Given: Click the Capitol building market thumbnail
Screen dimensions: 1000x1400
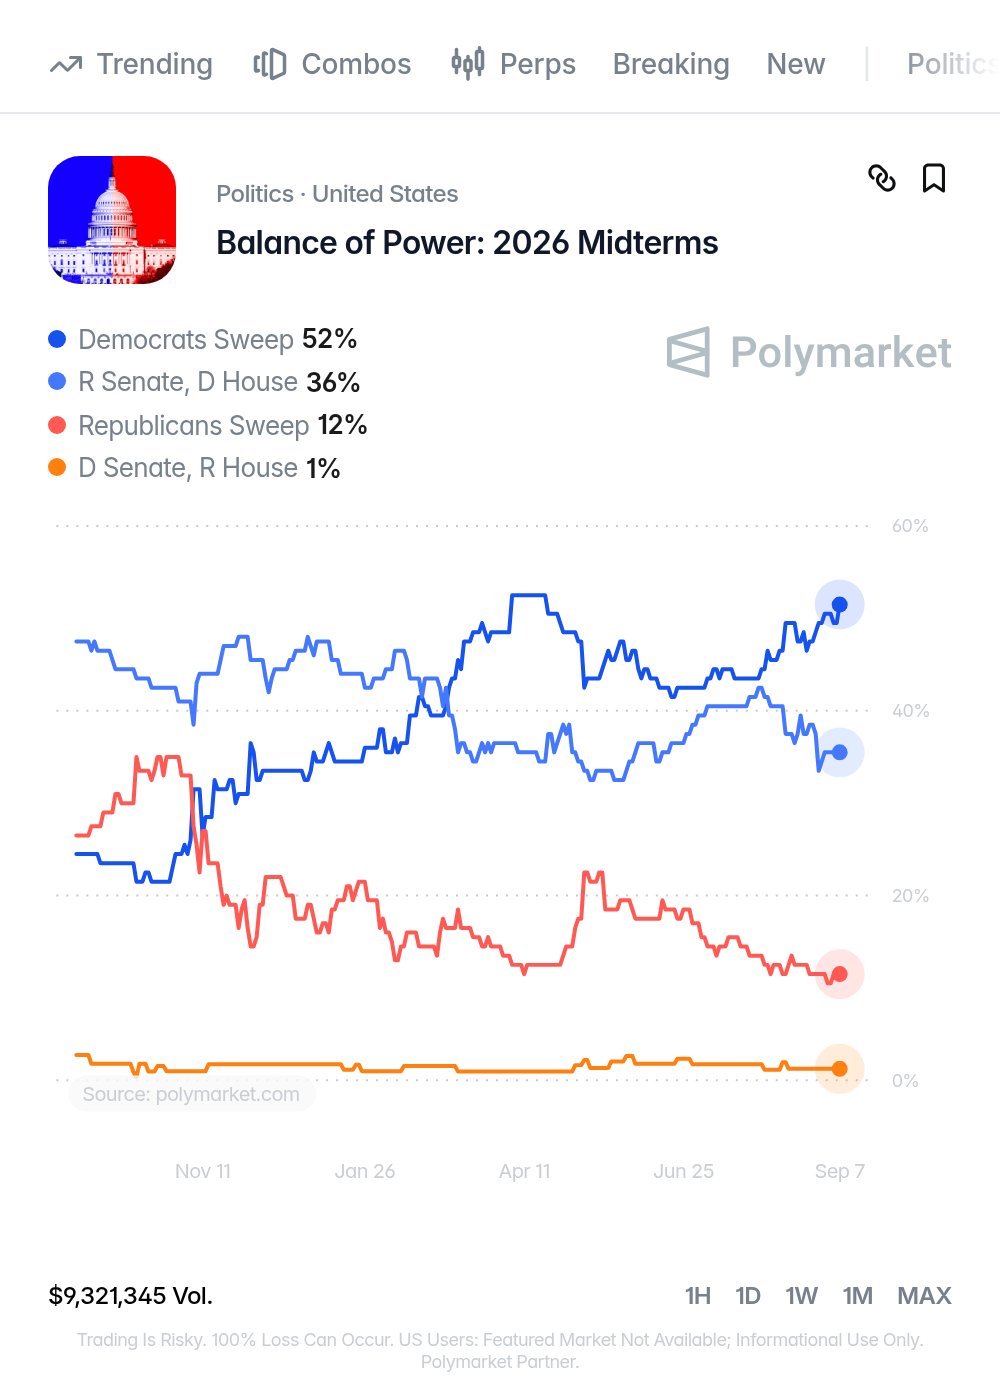Looking at the screenshot, I should tap(112, 220).
